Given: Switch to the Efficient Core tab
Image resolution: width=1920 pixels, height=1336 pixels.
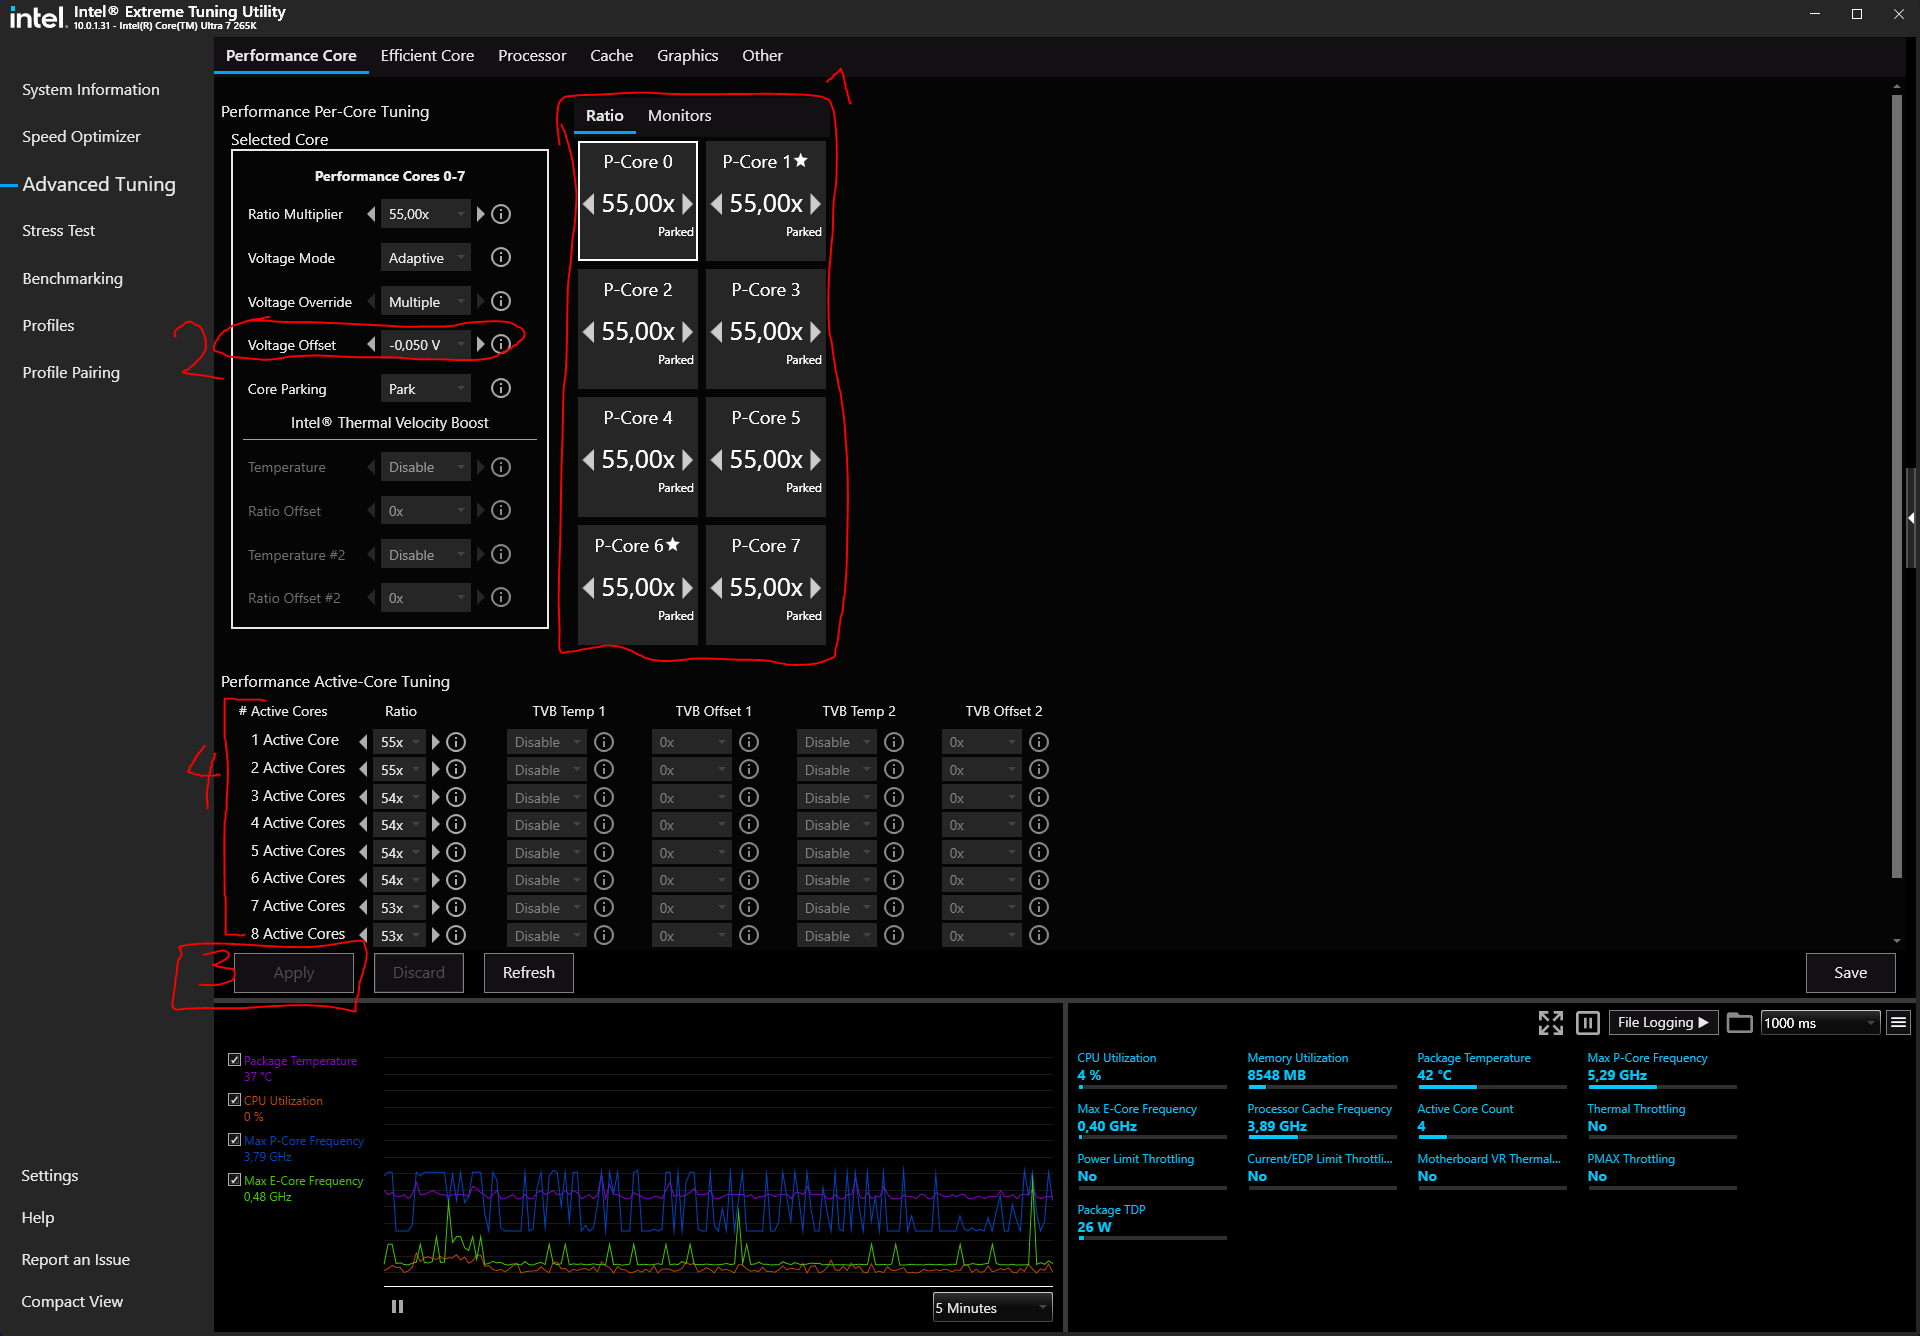Looking at the screenshot, I should click(x=427, y=56).
